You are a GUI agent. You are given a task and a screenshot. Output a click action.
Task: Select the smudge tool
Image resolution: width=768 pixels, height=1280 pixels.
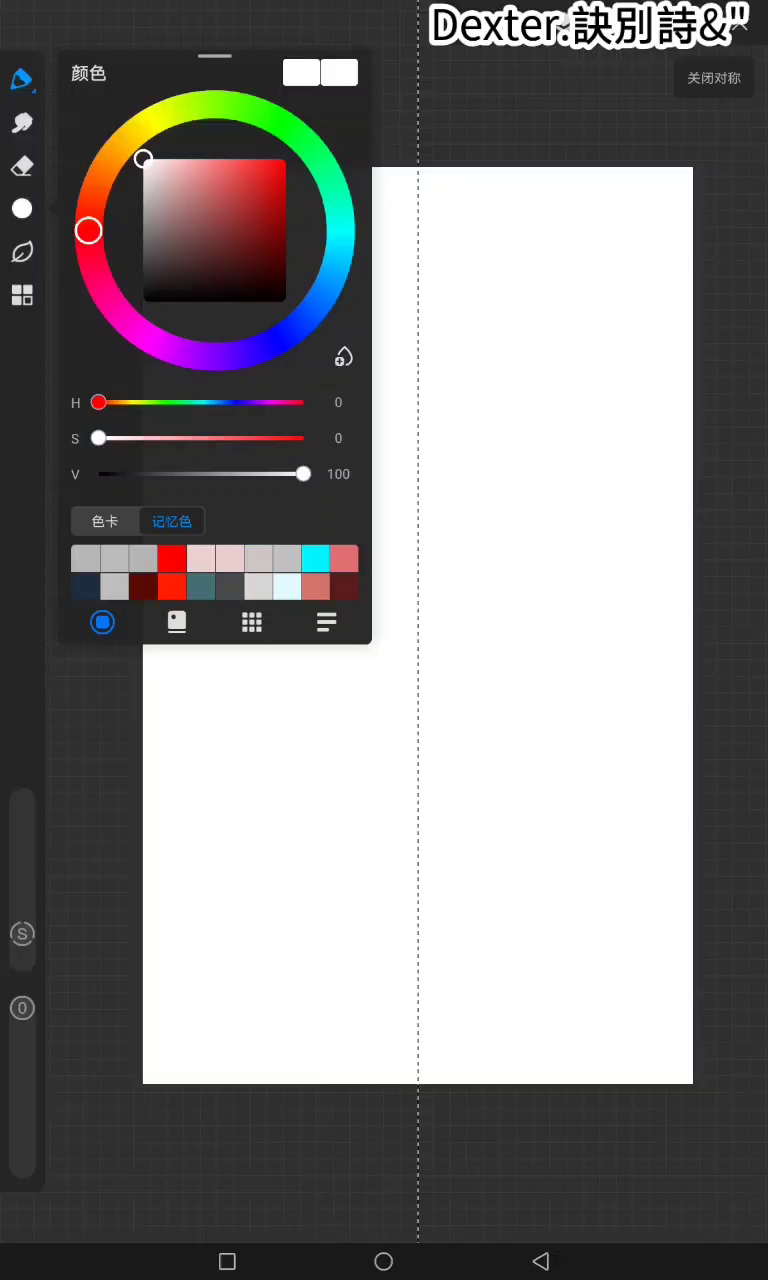point(22,123)
